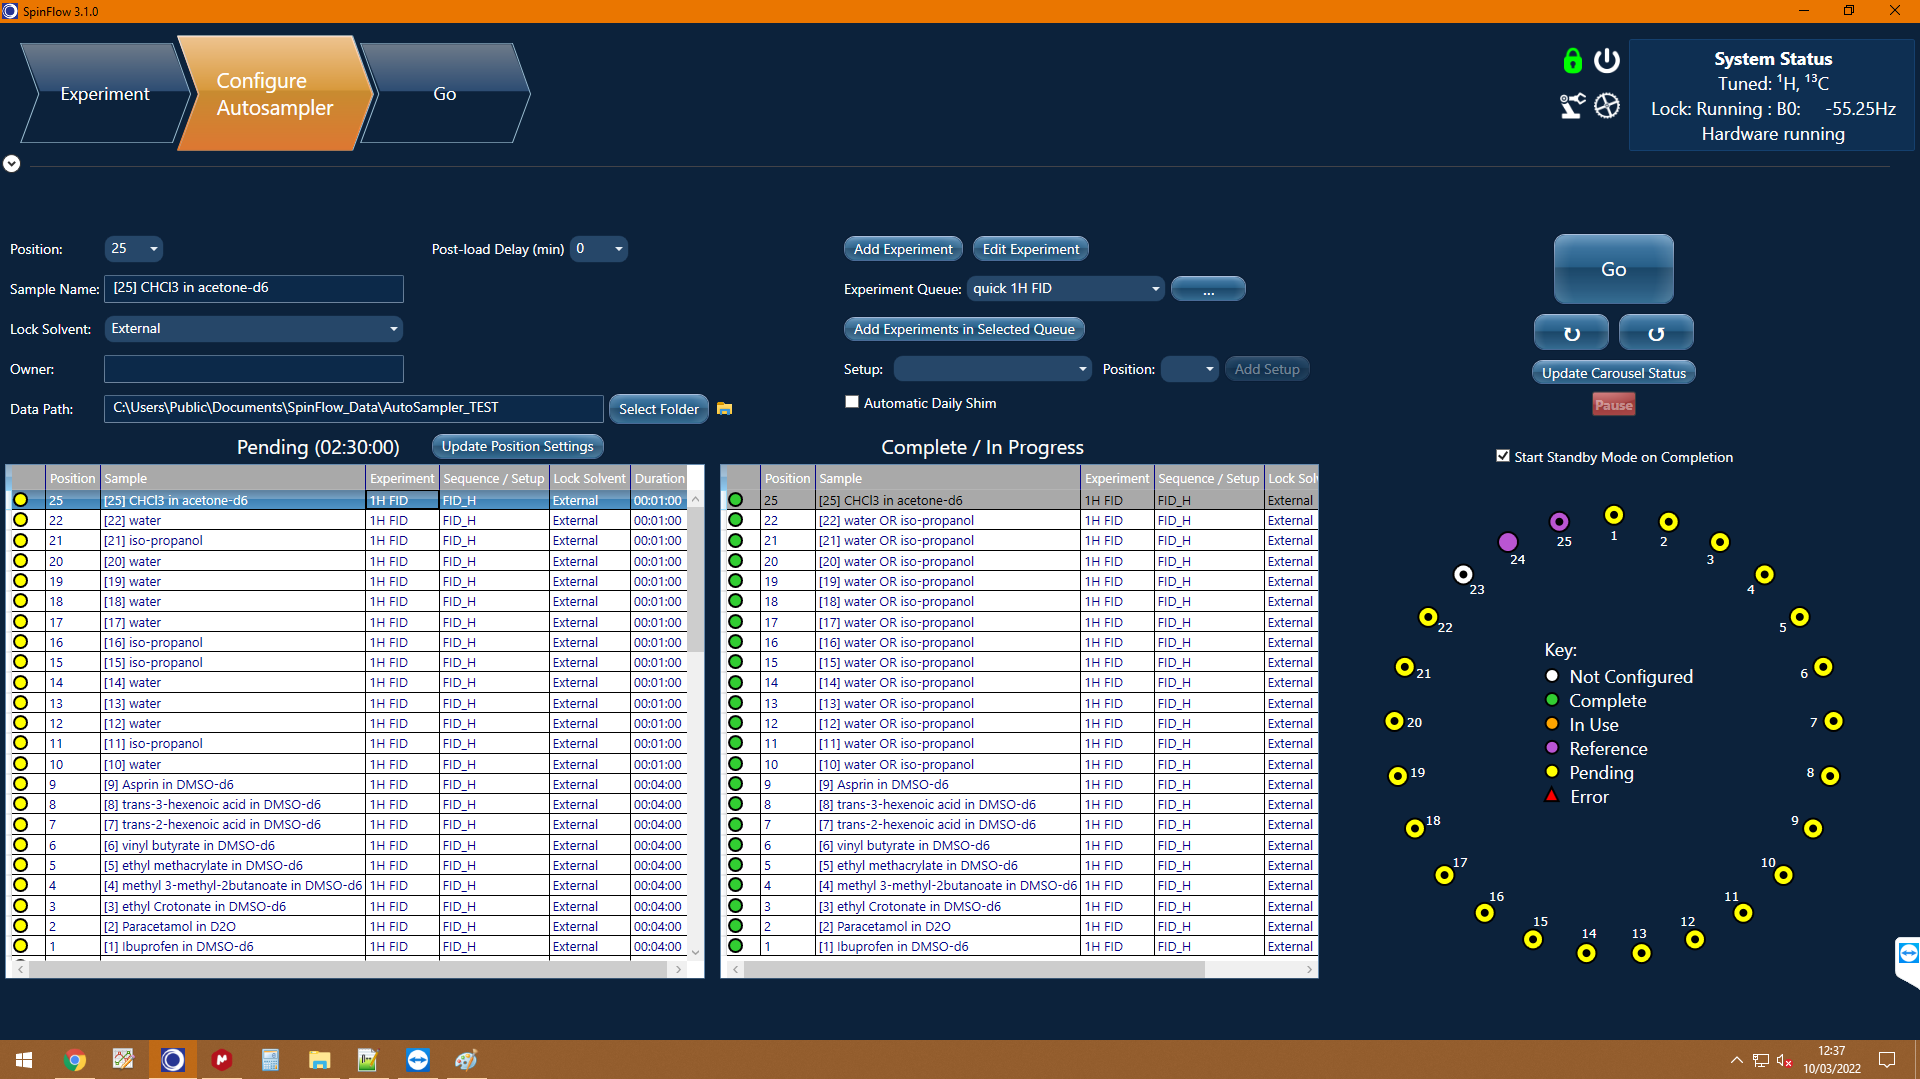This screenshot has width=1920, height=1079.
Task: Expand the Lock Solvent dropdown
Action: point(393,329)
